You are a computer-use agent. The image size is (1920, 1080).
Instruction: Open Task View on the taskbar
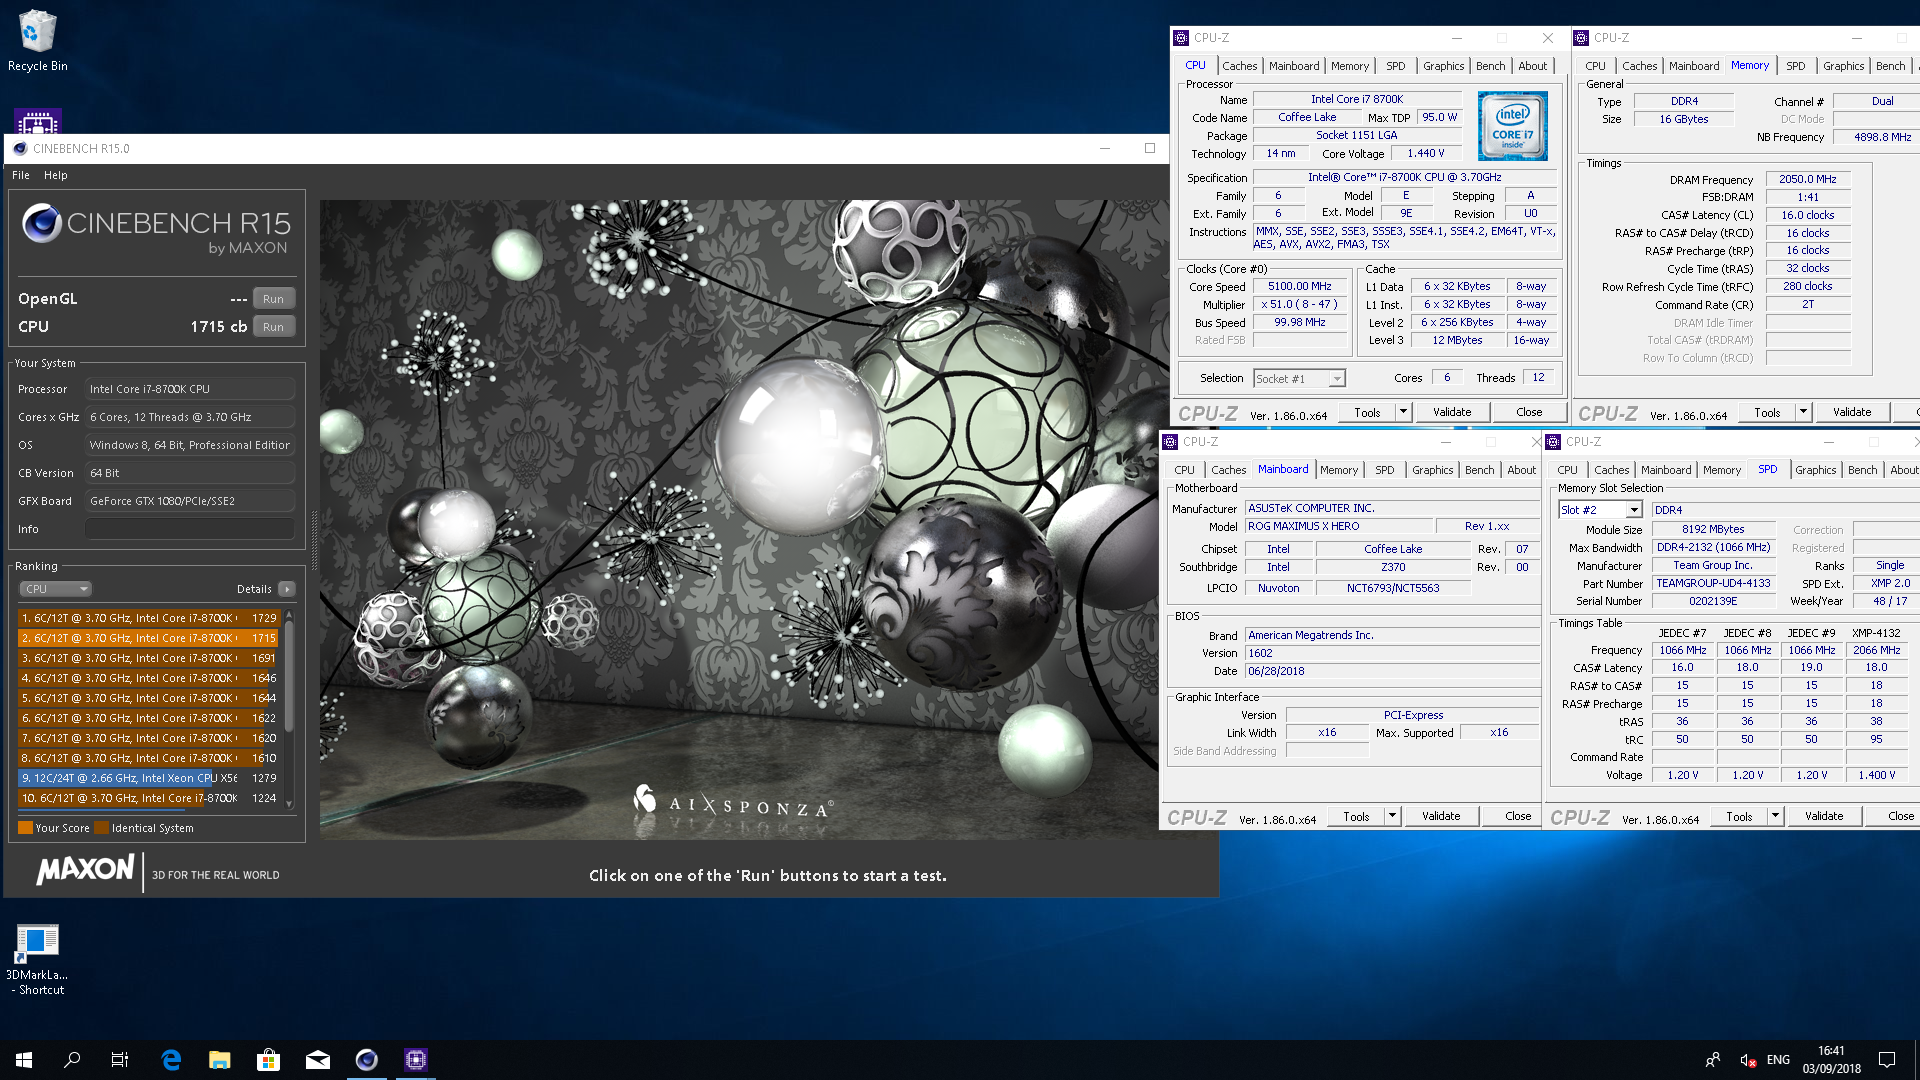pos(120,1060)
